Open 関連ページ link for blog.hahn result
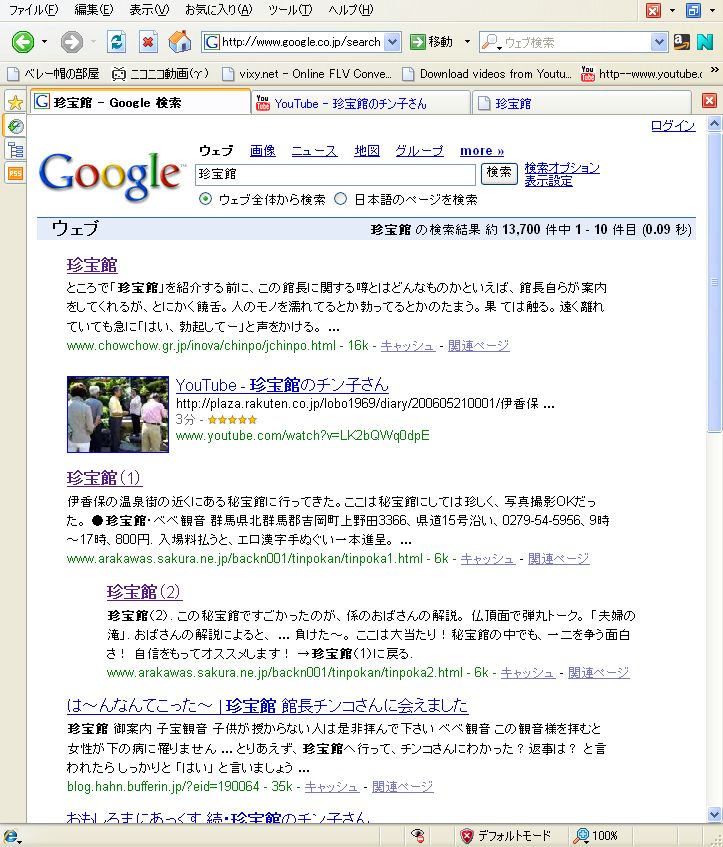This screenshot has width=723, height=847. point(403,786)
